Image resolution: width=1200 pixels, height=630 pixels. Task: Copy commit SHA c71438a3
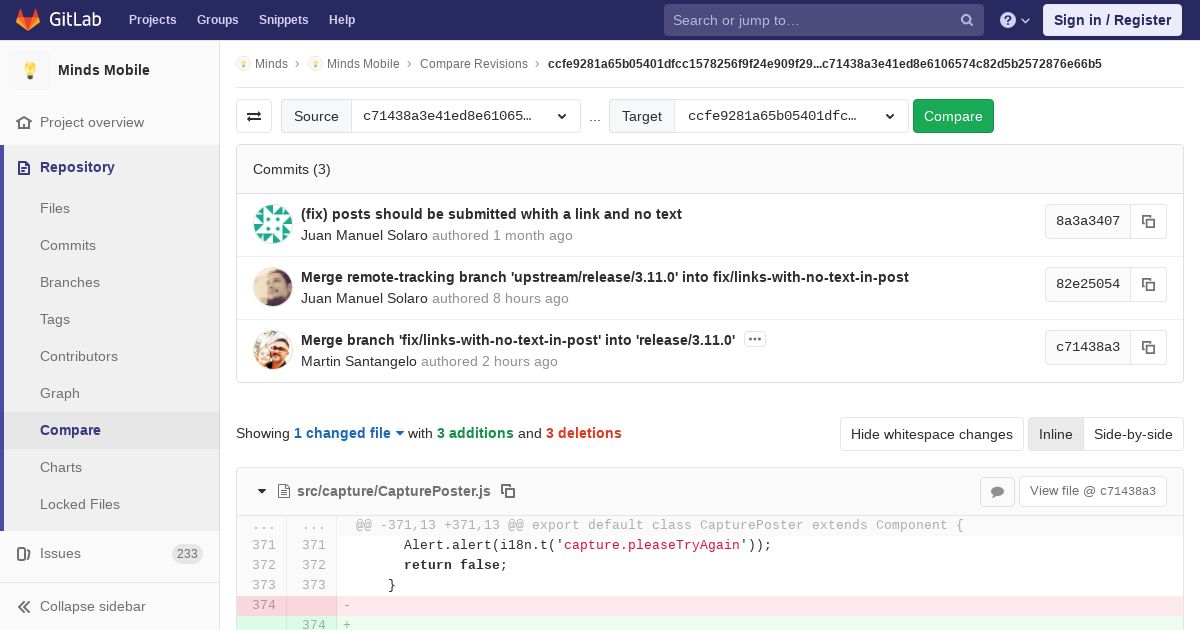coord(1148,347)
